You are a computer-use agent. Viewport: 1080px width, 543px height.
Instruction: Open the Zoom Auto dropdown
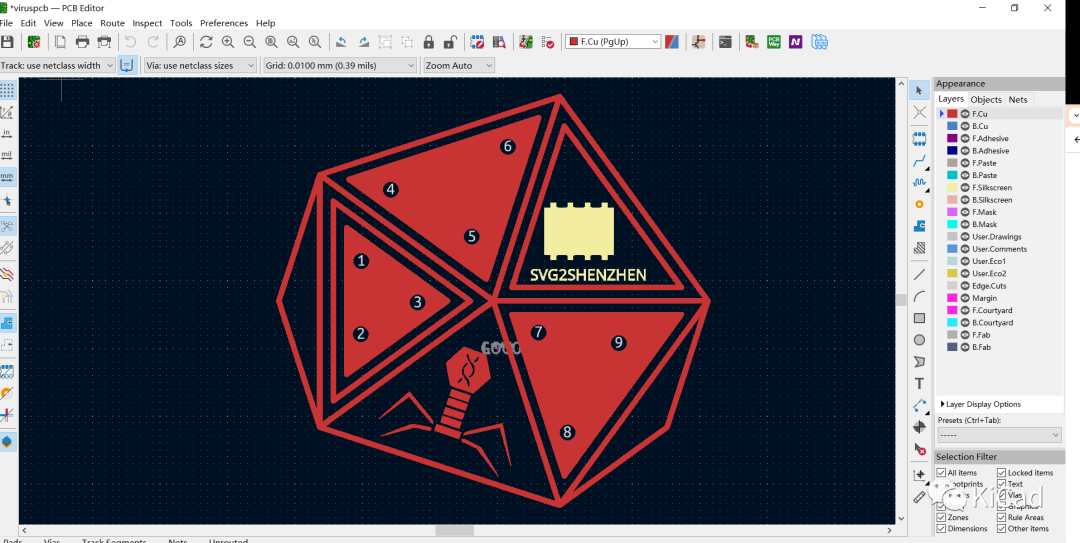point(459,65)
